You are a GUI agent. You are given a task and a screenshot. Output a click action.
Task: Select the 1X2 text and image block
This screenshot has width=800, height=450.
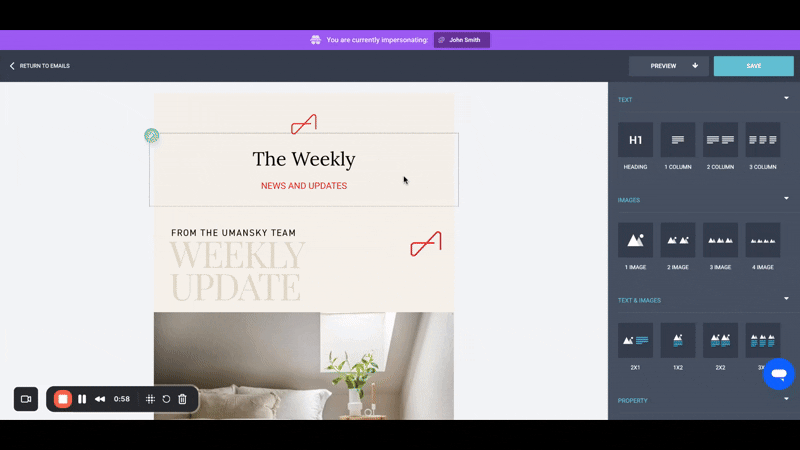click(678, 340)
